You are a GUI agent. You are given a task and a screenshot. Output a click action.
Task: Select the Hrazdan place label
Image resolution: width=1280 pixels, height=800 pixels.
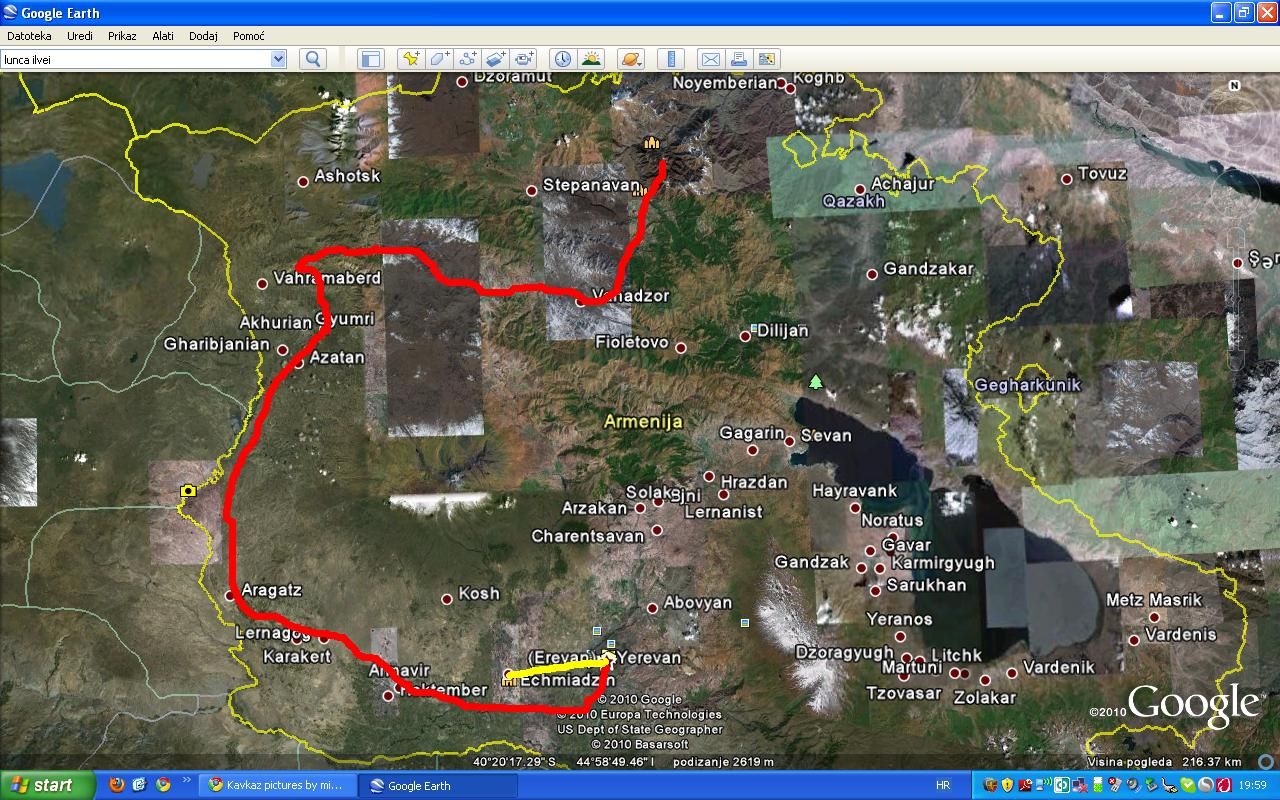pos(754,482)
